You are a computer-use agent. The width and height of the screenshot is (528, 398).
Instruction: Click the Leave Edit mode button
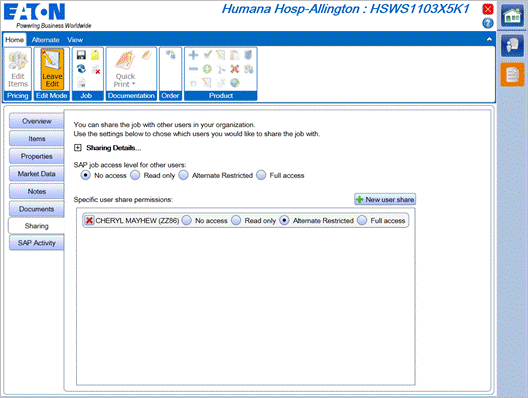(x=52, y=69)
